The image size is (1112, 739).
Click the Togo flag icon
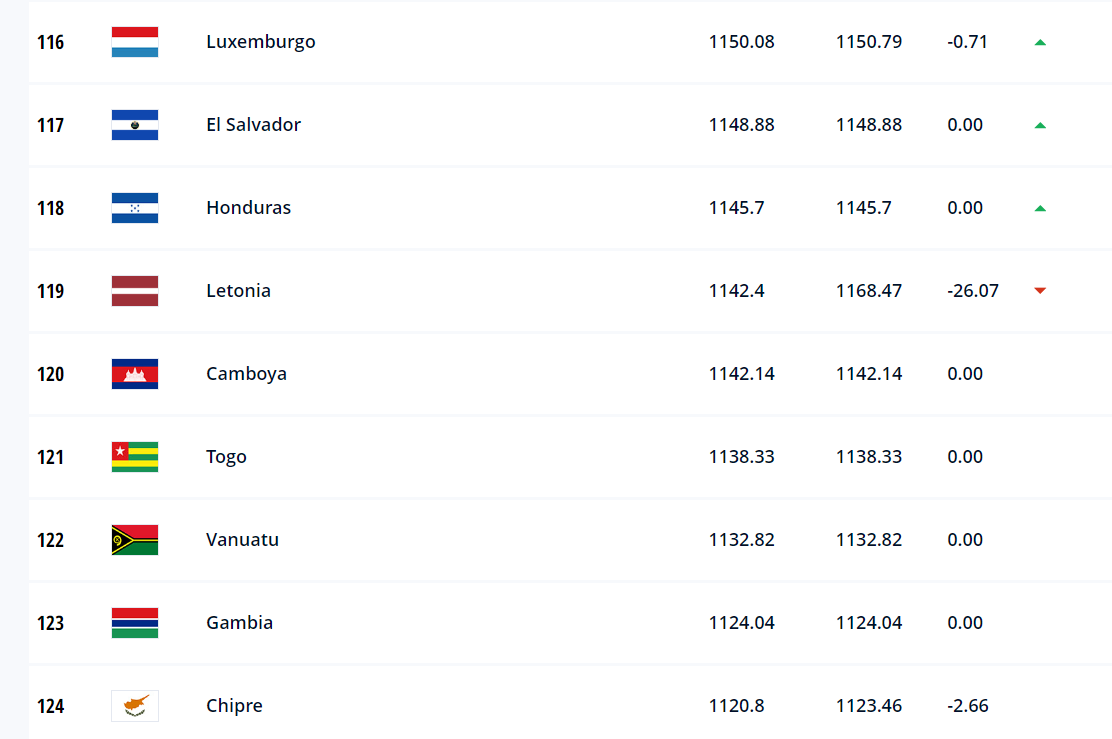coord(135,457)
